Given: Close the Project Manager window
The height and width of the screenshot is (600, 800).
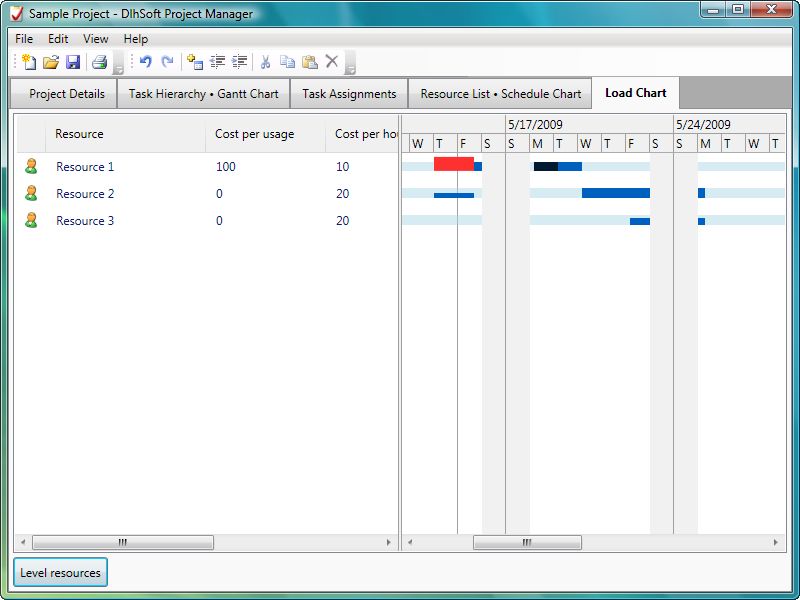Looking at the screenshot, I should tap(771, 10).
